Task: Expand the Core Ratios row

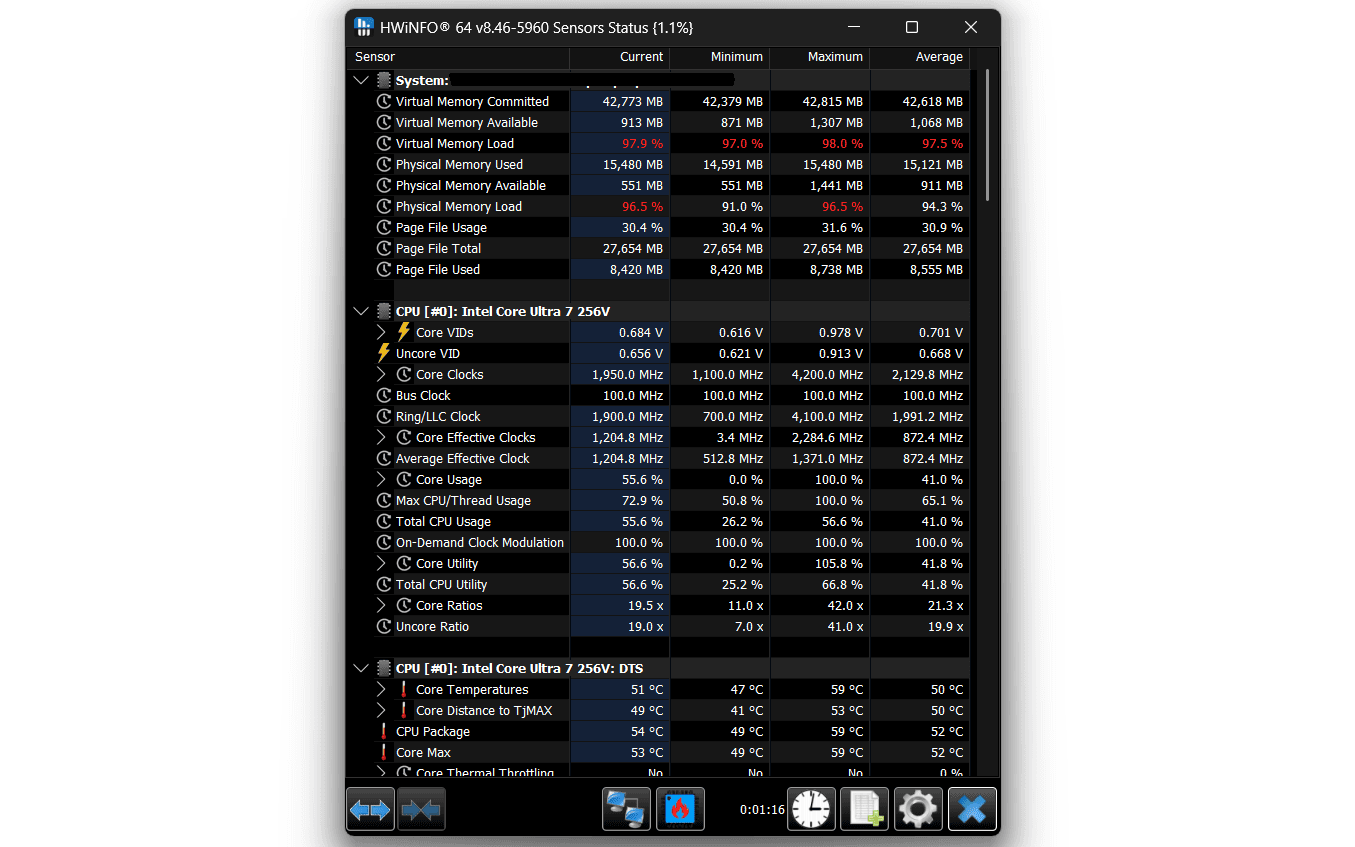Action: (x=381, y=606)
